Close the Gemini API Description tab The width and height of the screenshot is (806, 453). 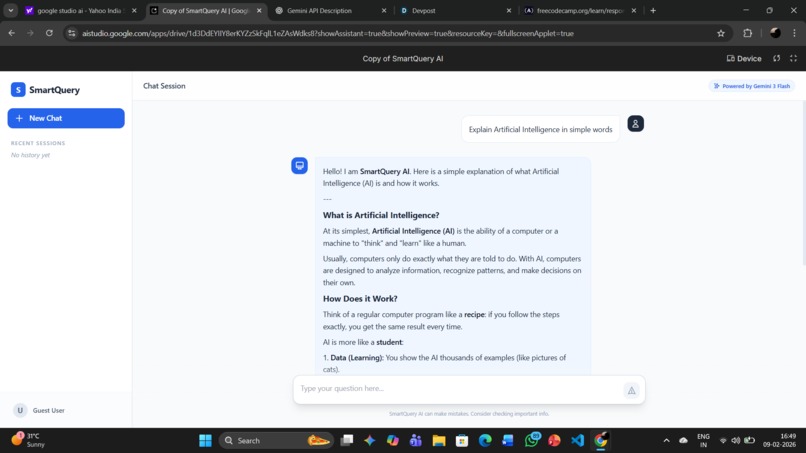pos(384,11)
